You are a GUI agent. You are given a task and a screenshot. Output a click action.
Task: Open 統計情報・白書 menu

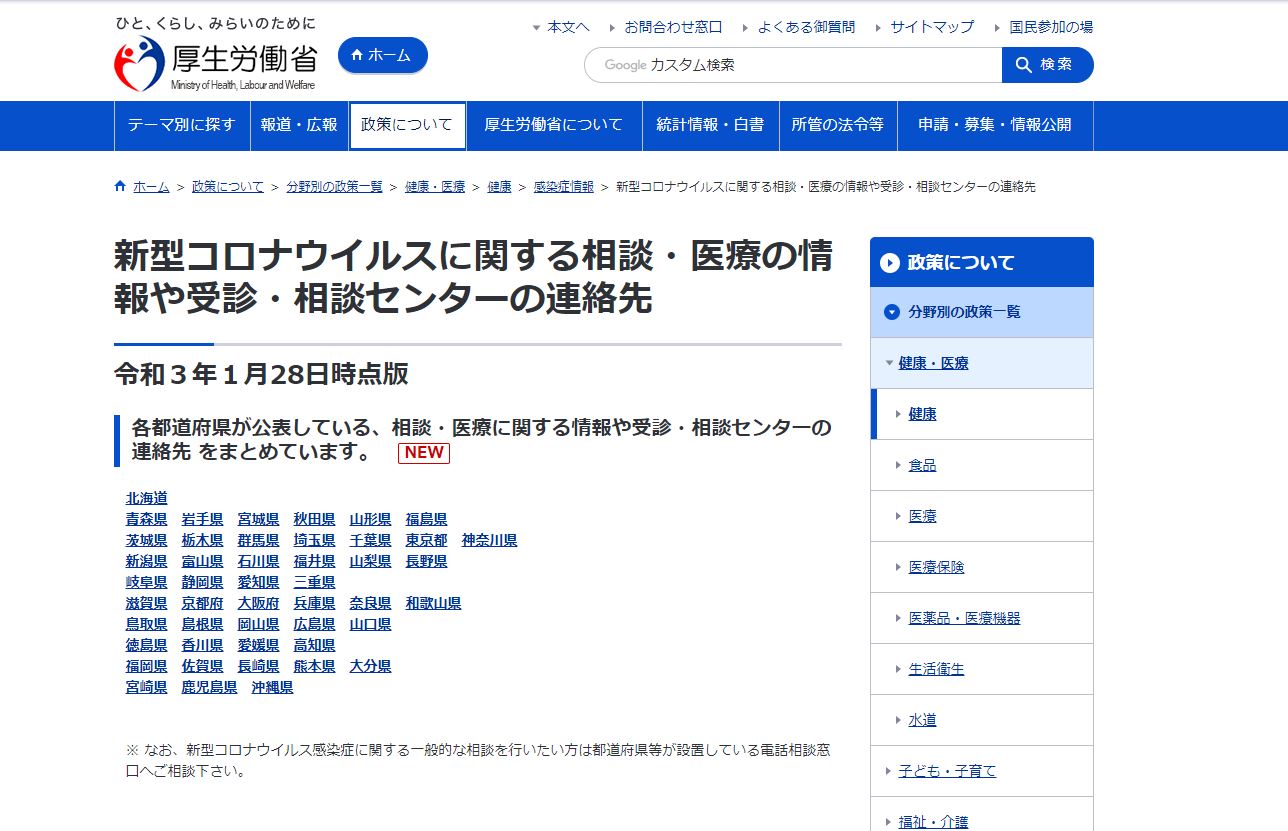710,125
